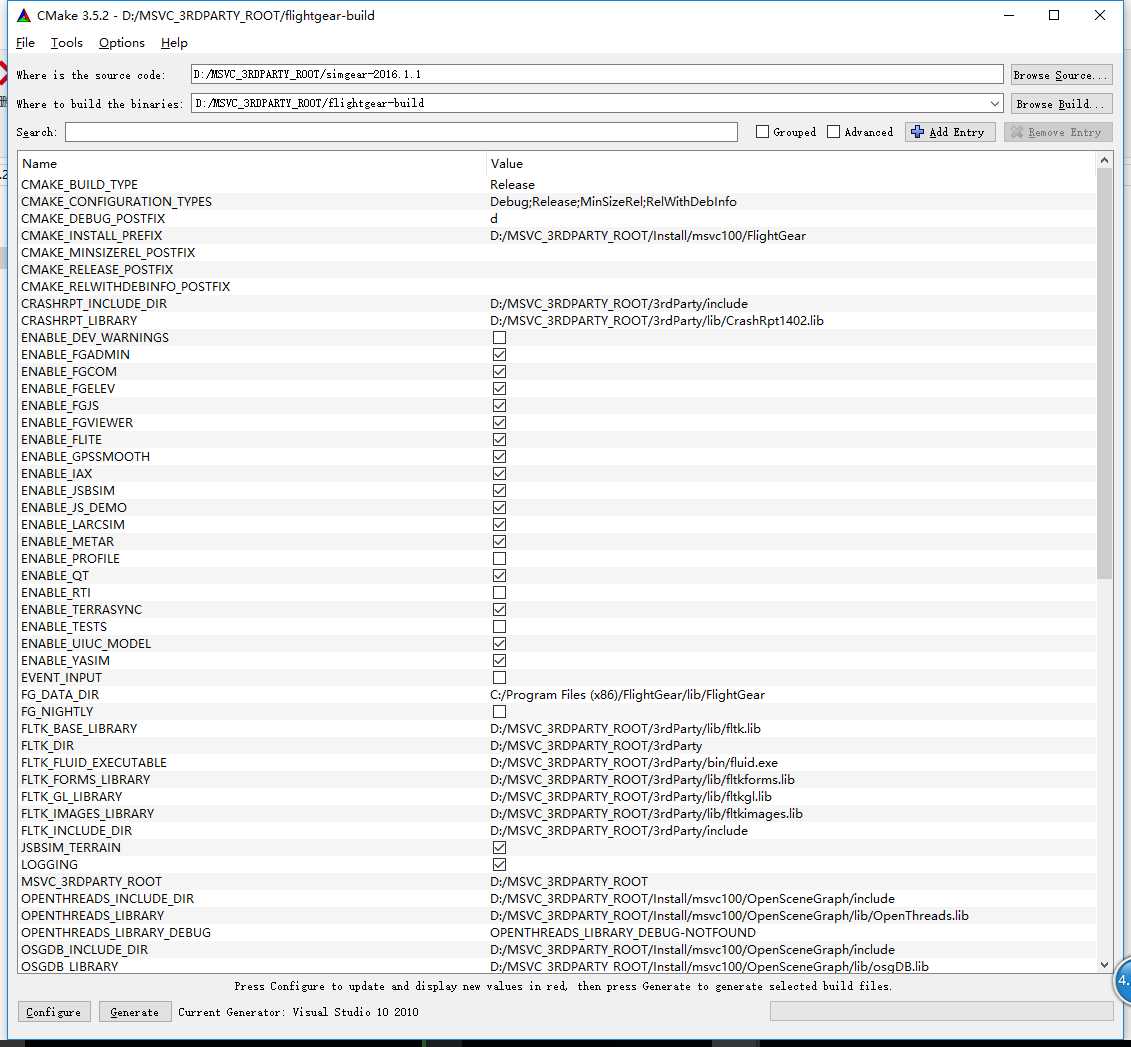This screenshot has width=1131, height=1047.
Task: Select the CMAKE_INSTALL_PREFIX value path
Action: point(648,236)
